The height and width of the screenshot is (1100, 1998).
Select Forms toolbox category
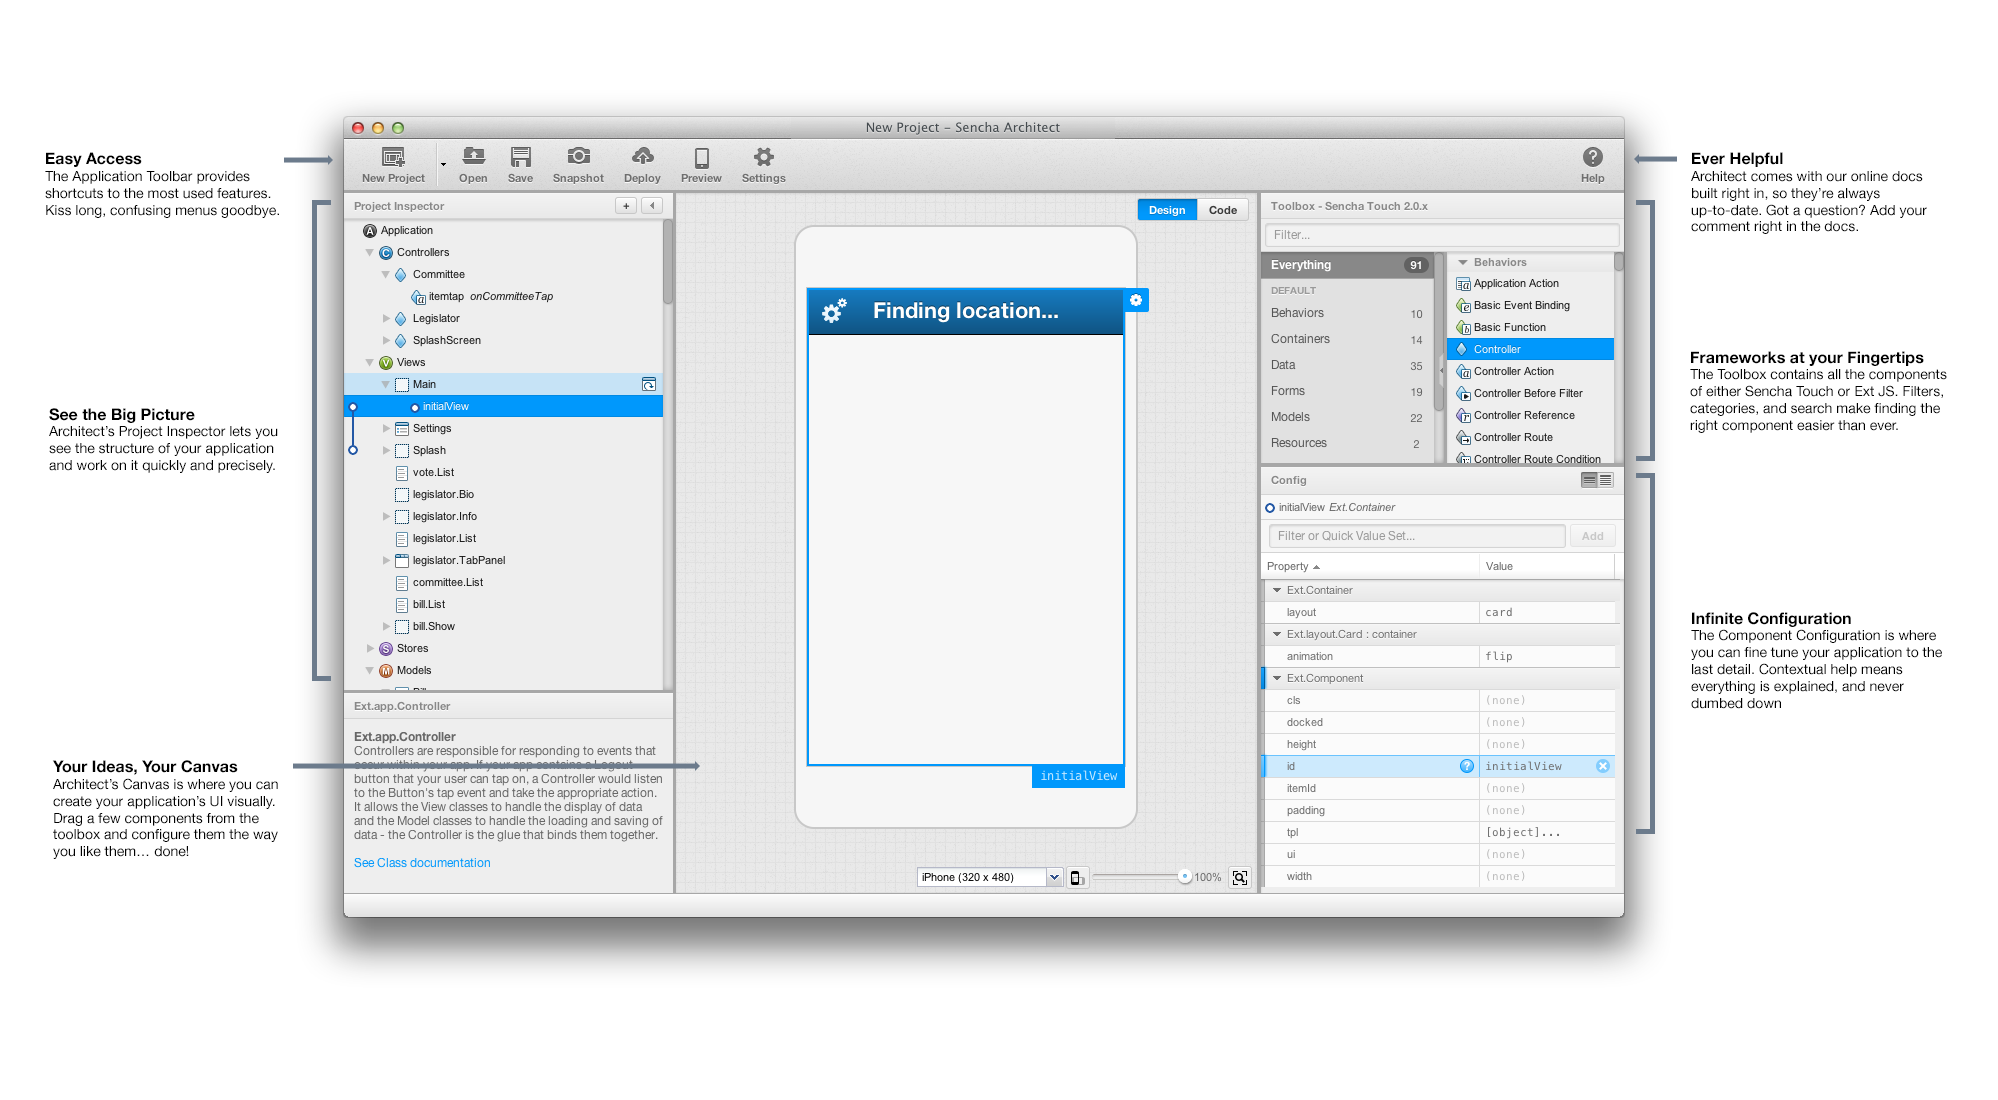tap(1348, 391)
